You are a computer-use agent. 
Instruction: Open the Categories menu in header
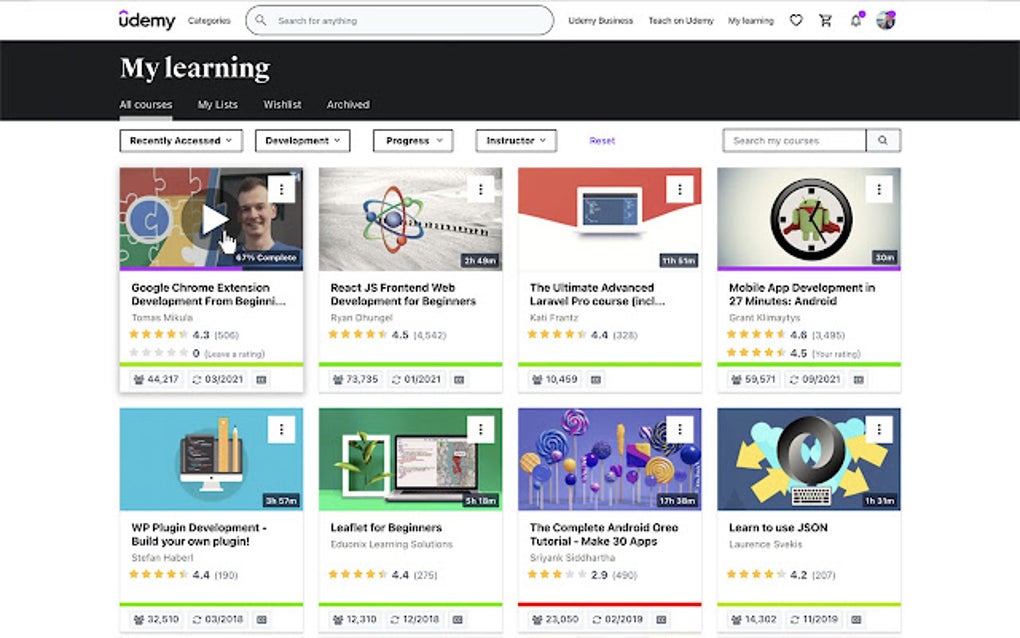pyautogui.click(x=209, y=21)
